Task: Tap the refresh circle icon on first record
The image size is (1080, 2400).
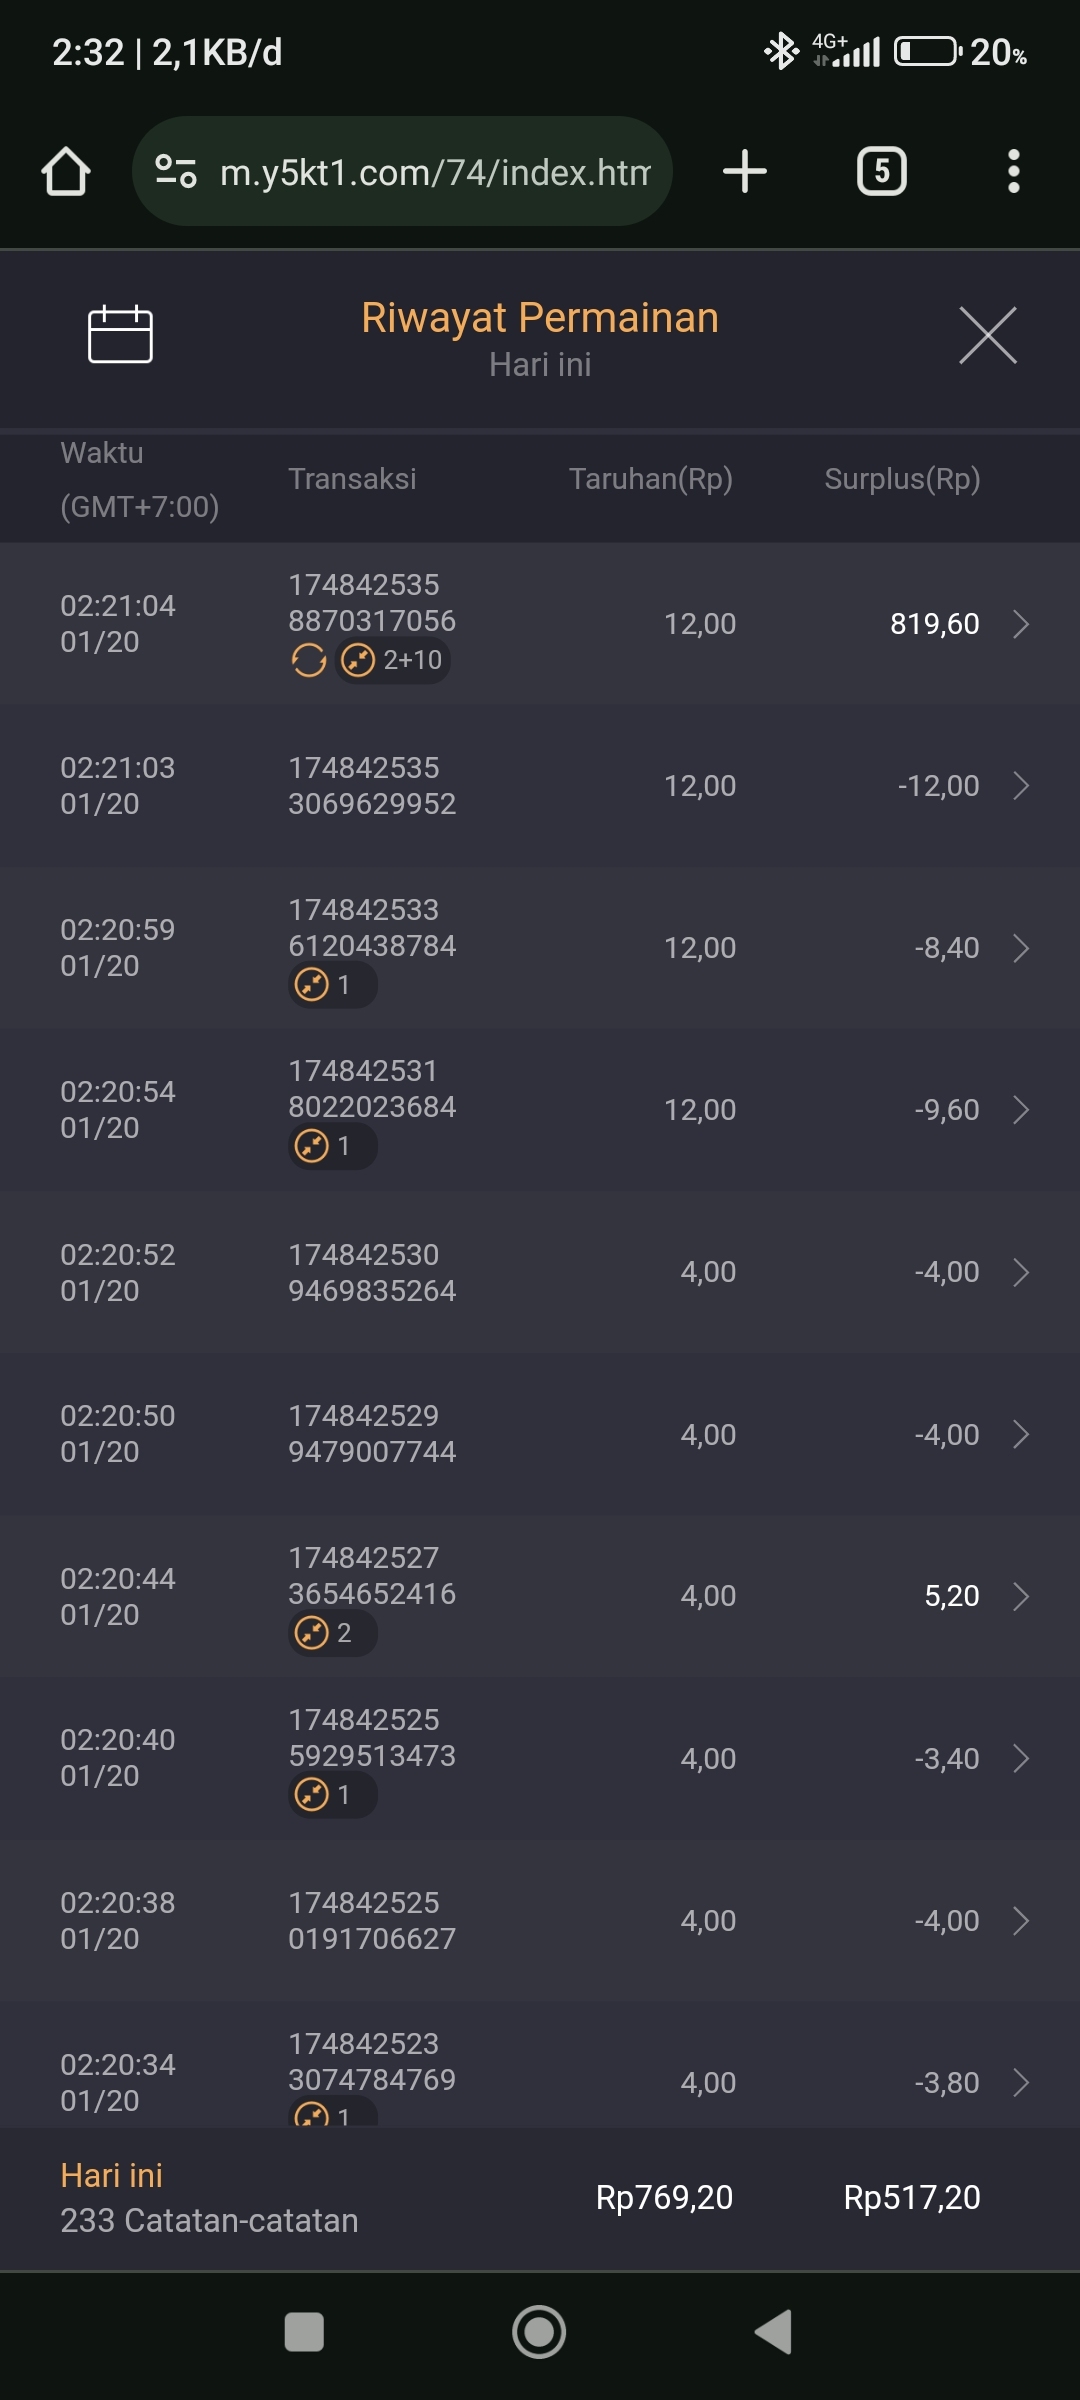Action: [x=309, y=660]
